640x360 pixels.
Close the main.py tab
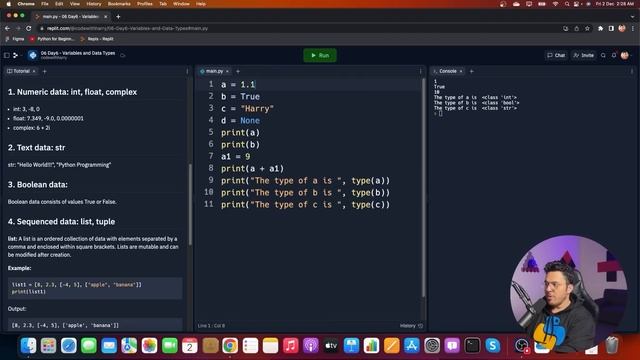227,71
